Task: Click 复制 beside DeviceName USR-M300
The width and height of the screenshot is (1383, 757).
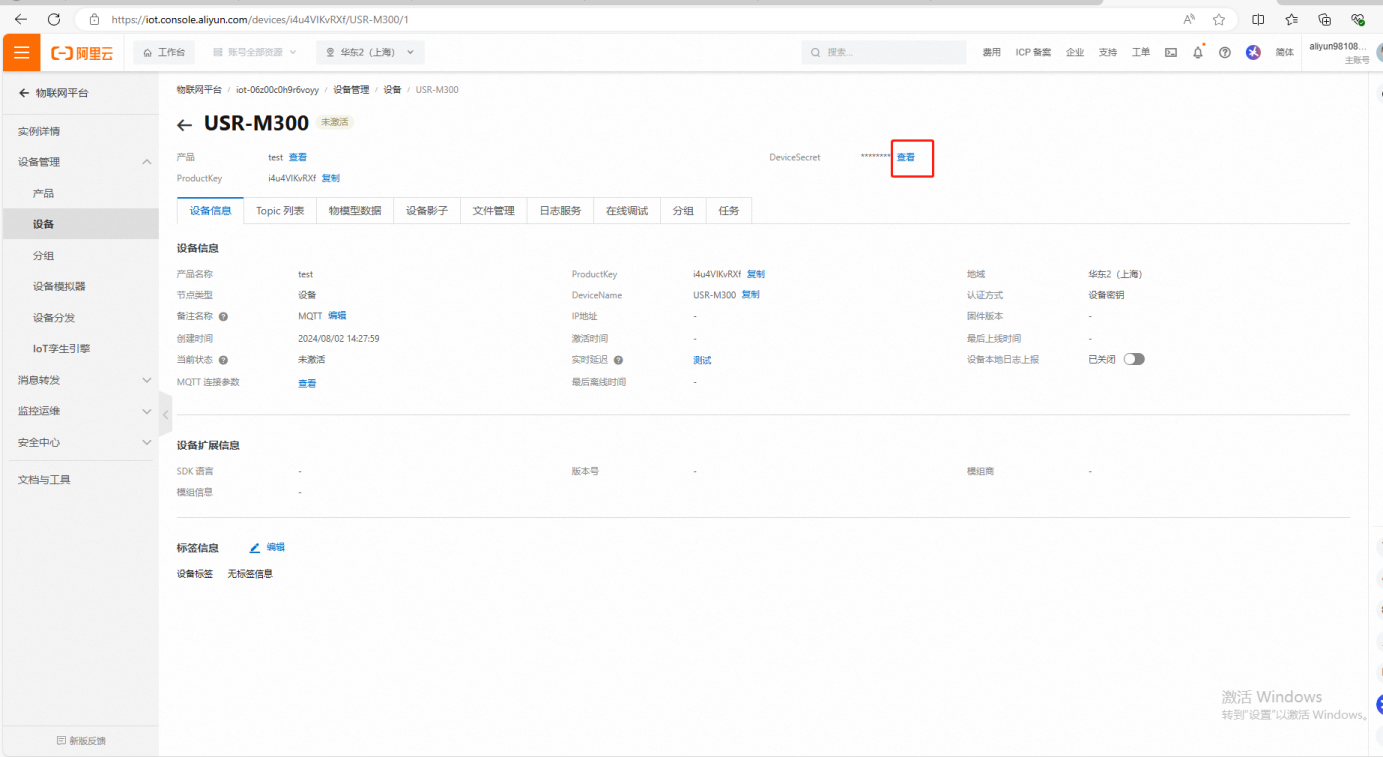Action: (x=750, y=295)
